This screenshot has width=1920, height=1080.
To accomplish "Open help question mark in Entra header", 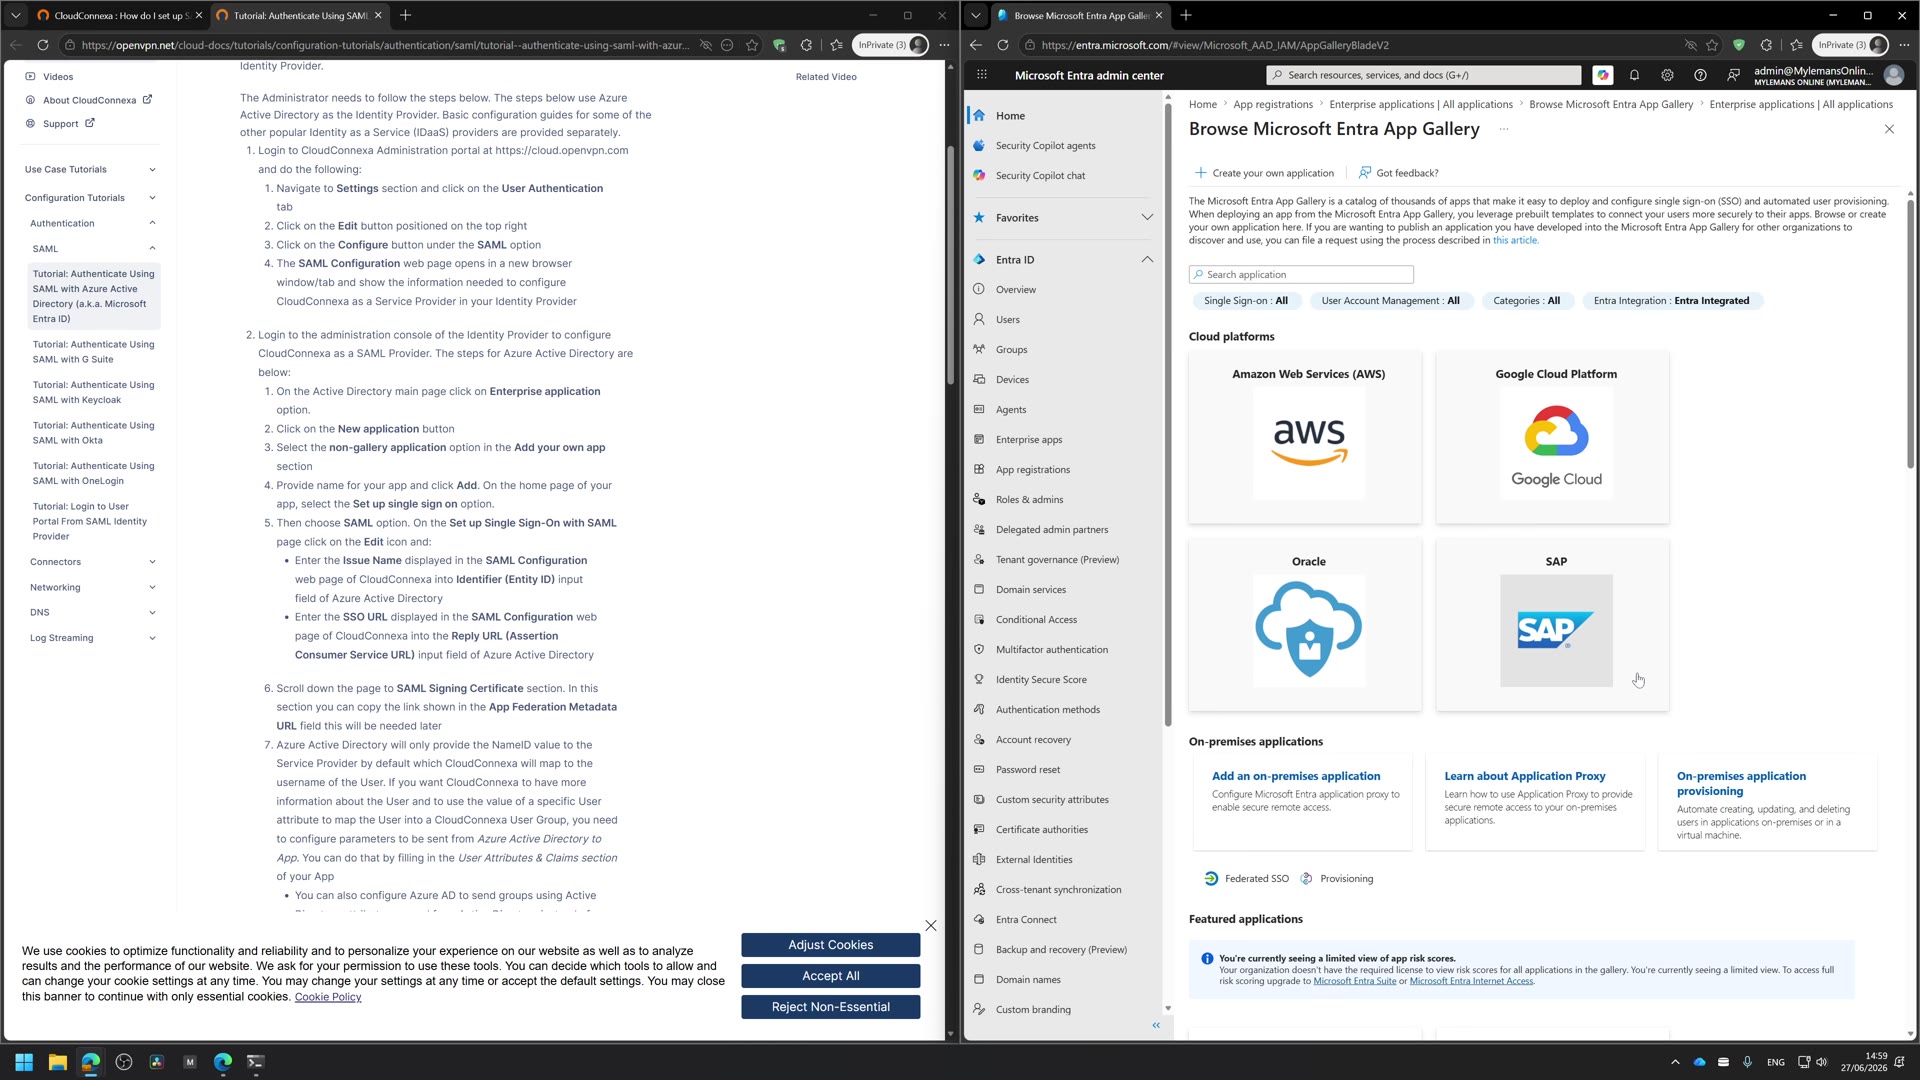I will point(1700,75).
